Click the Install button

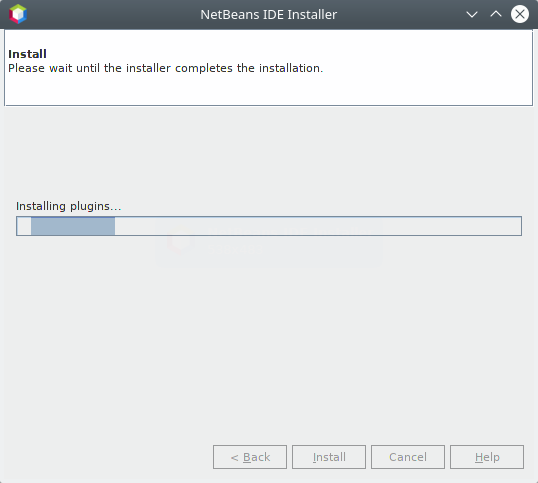coord(329,457)
